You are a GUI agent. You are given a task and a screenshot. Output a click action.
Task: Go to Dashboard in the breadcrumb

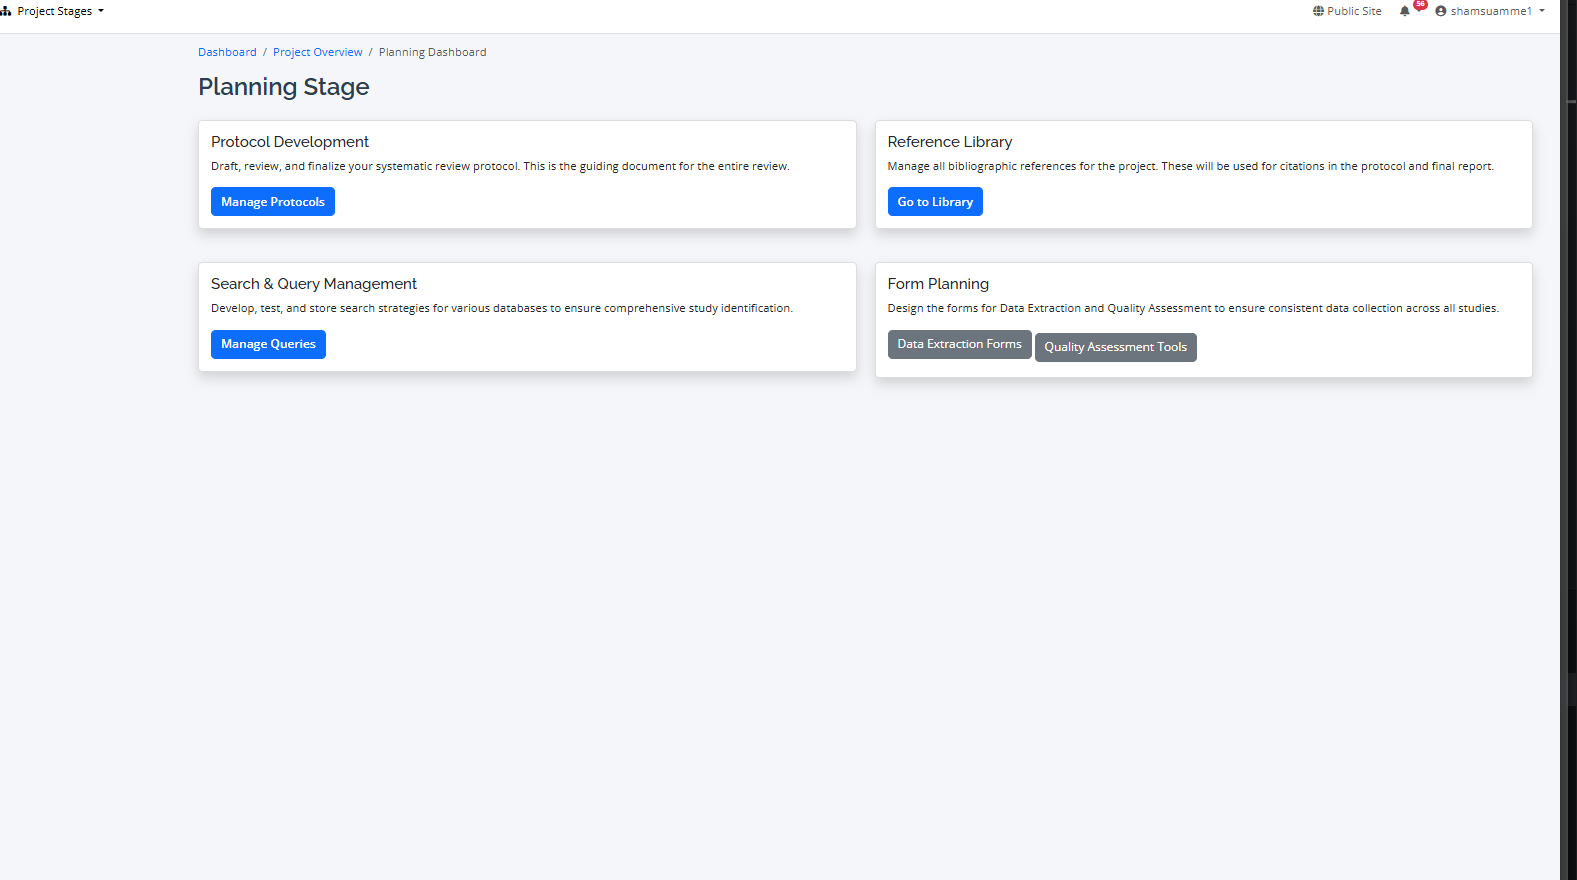tap(227, 52)
